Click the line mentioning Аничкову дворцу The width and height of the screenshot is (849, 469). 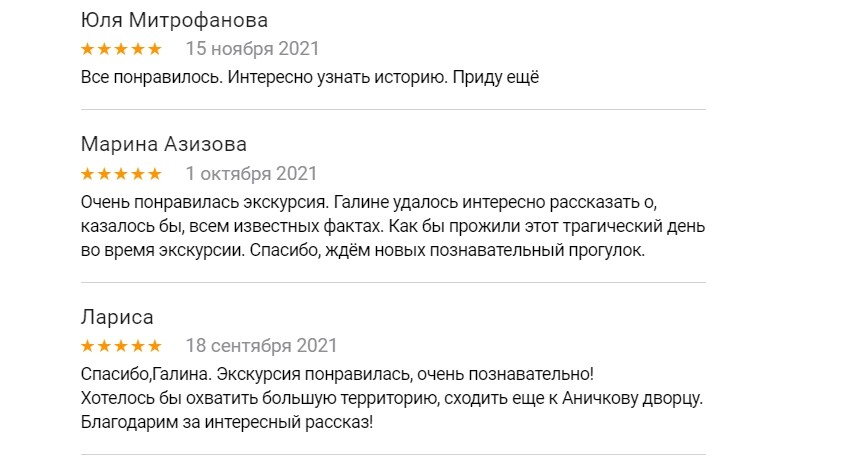391,399
